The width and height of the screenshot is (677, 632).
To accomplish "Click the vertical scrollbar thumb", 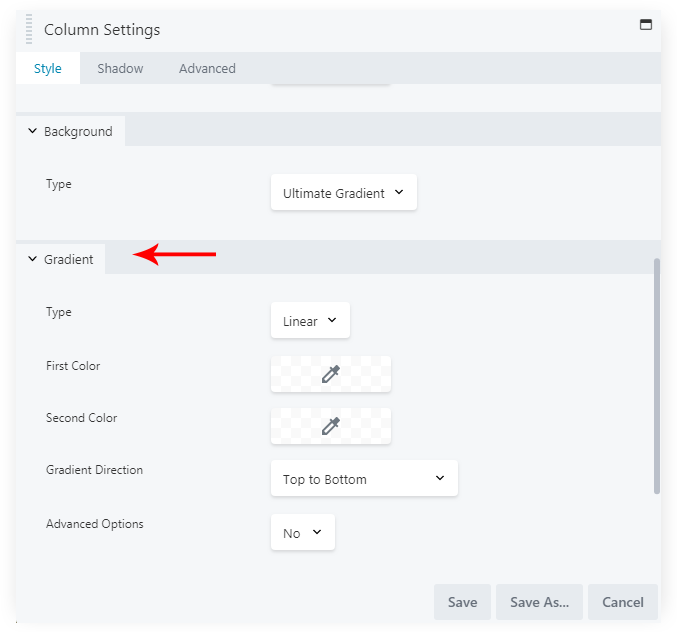I will coord(656,375).
